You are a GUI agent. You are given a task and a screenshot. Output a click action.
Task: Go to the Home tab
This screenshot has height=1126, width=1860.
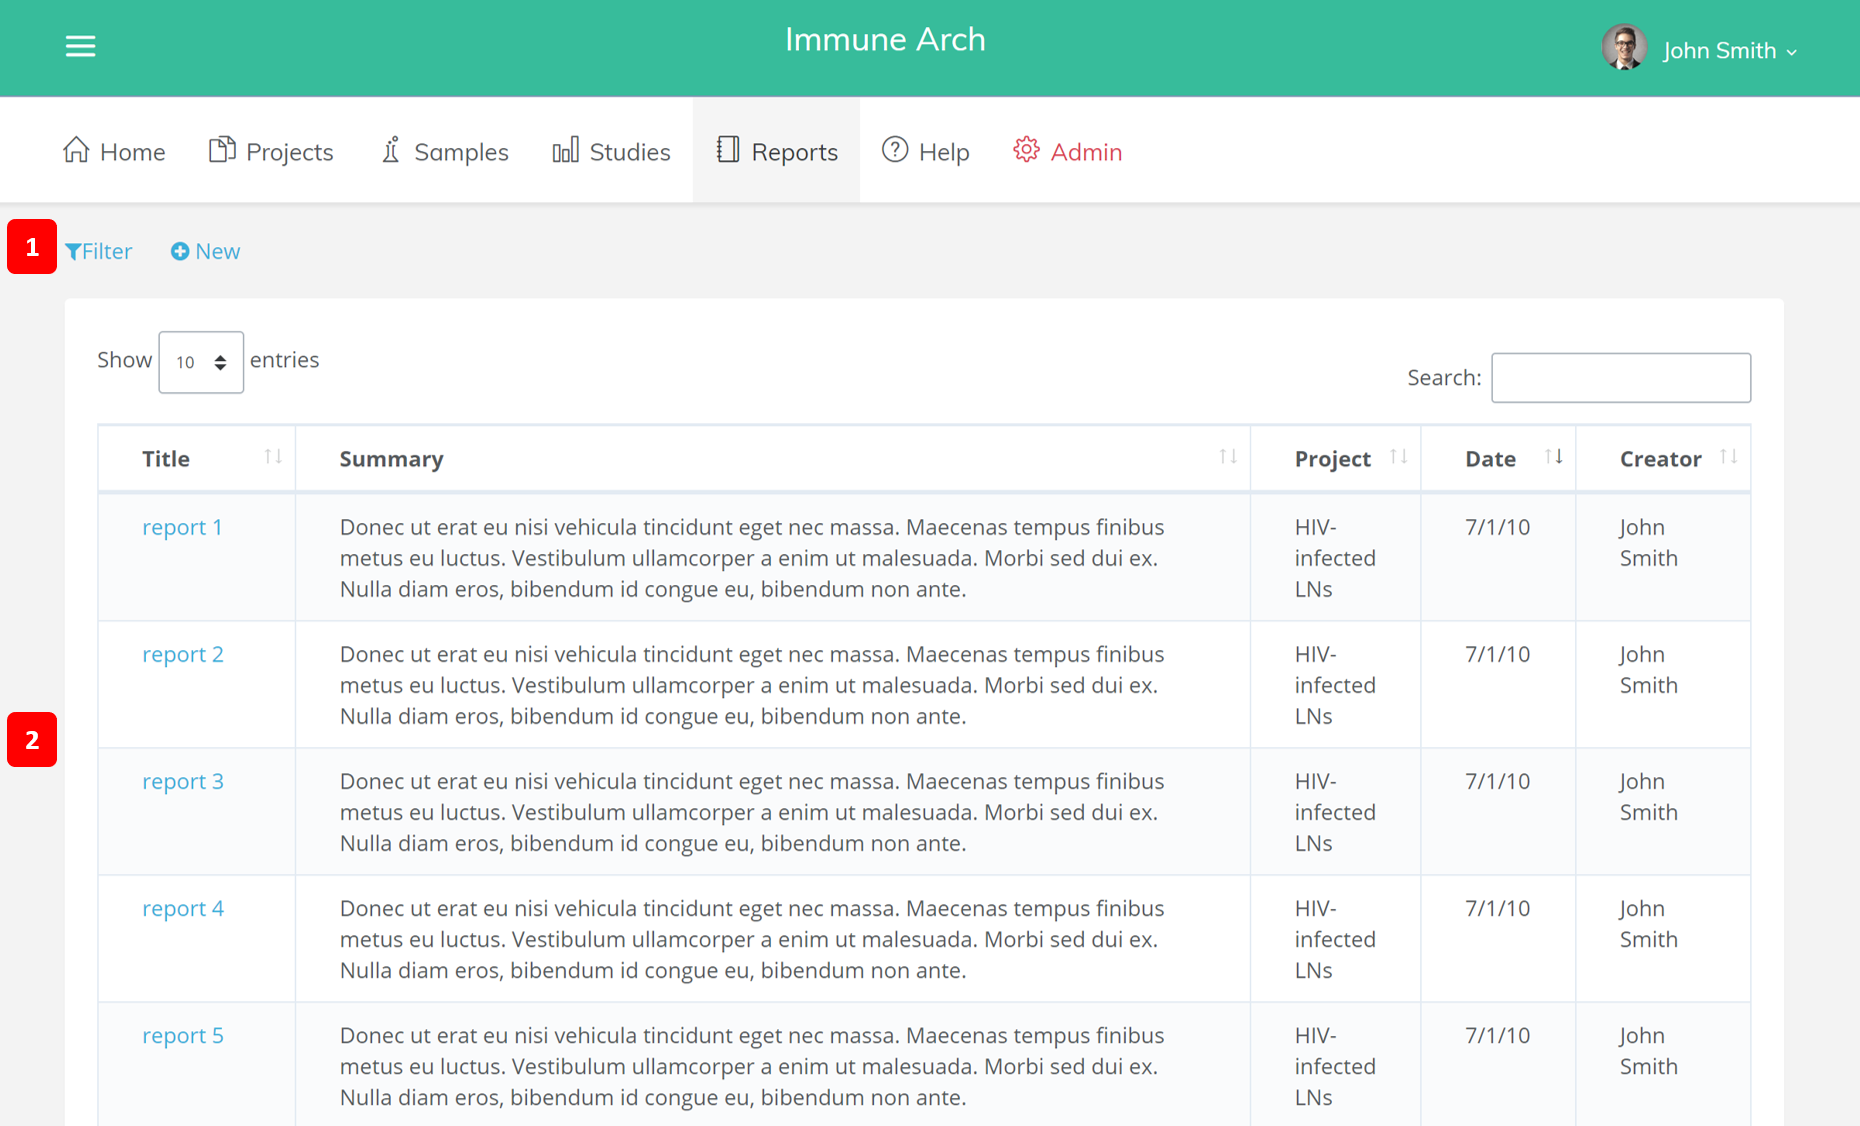coord(114,151)
